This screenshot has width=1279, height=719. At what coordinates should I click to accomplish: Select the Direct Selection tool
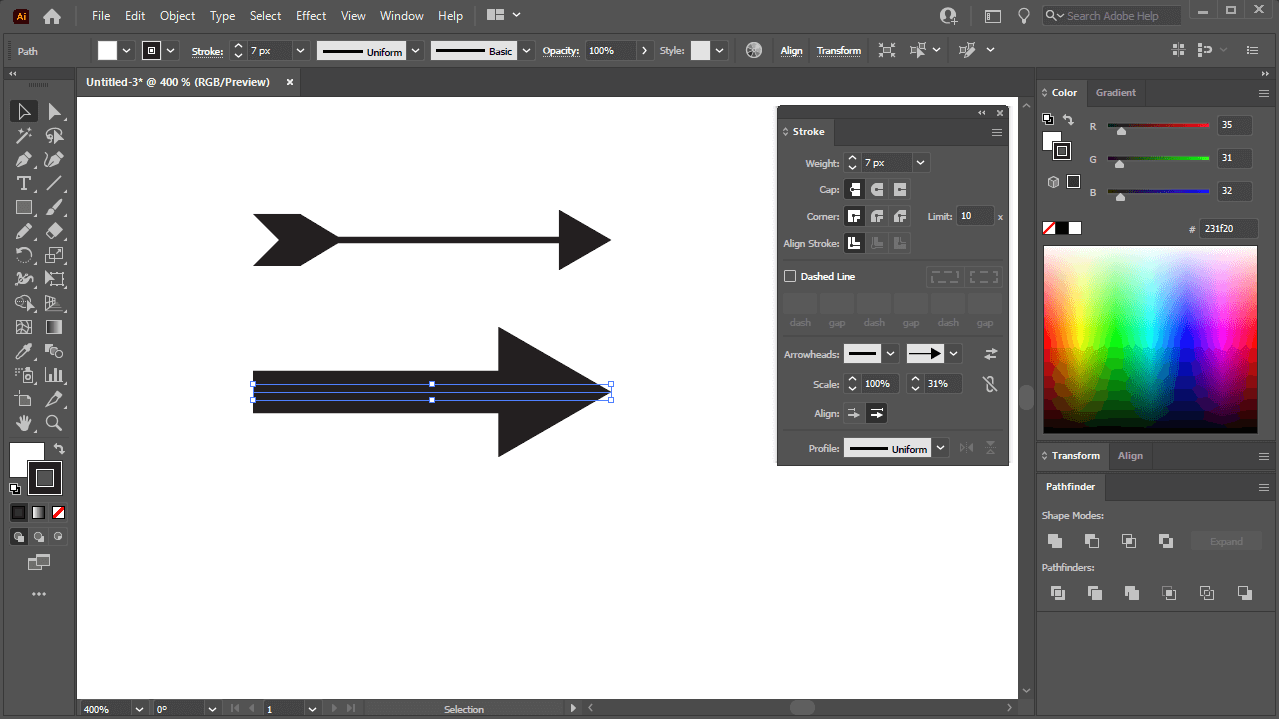click(55, 111)
